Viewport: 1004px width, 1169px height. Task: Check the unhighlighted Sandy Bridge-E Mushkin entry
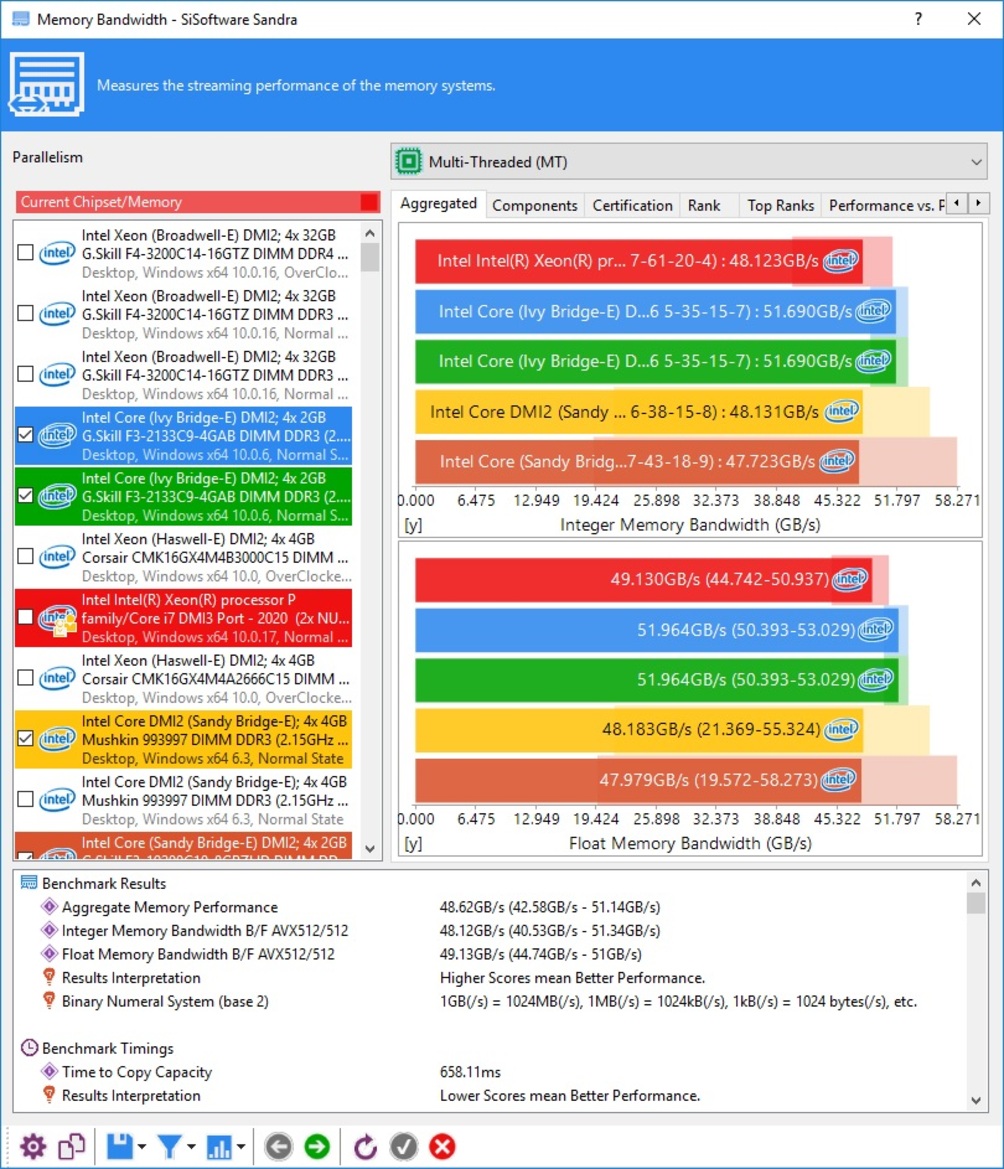[x=25, y=799]
